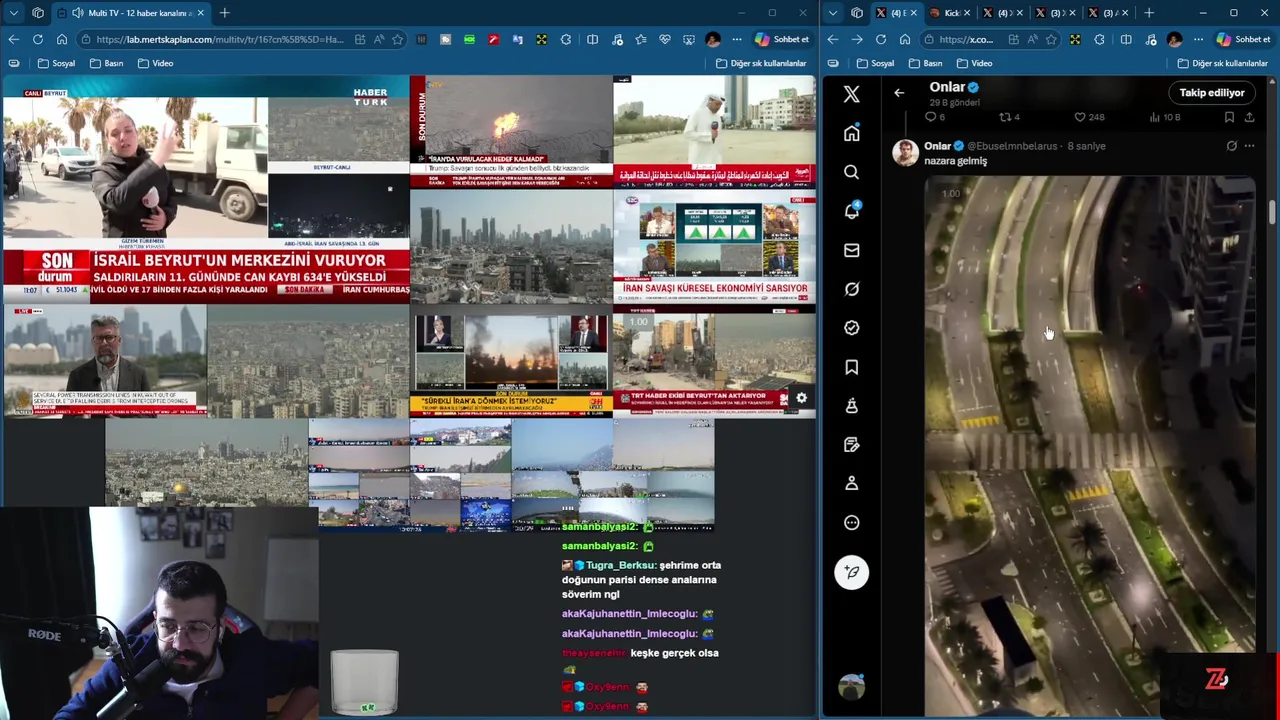
Task: Share the post via upload arrow icon
Action: (1249, 117)
